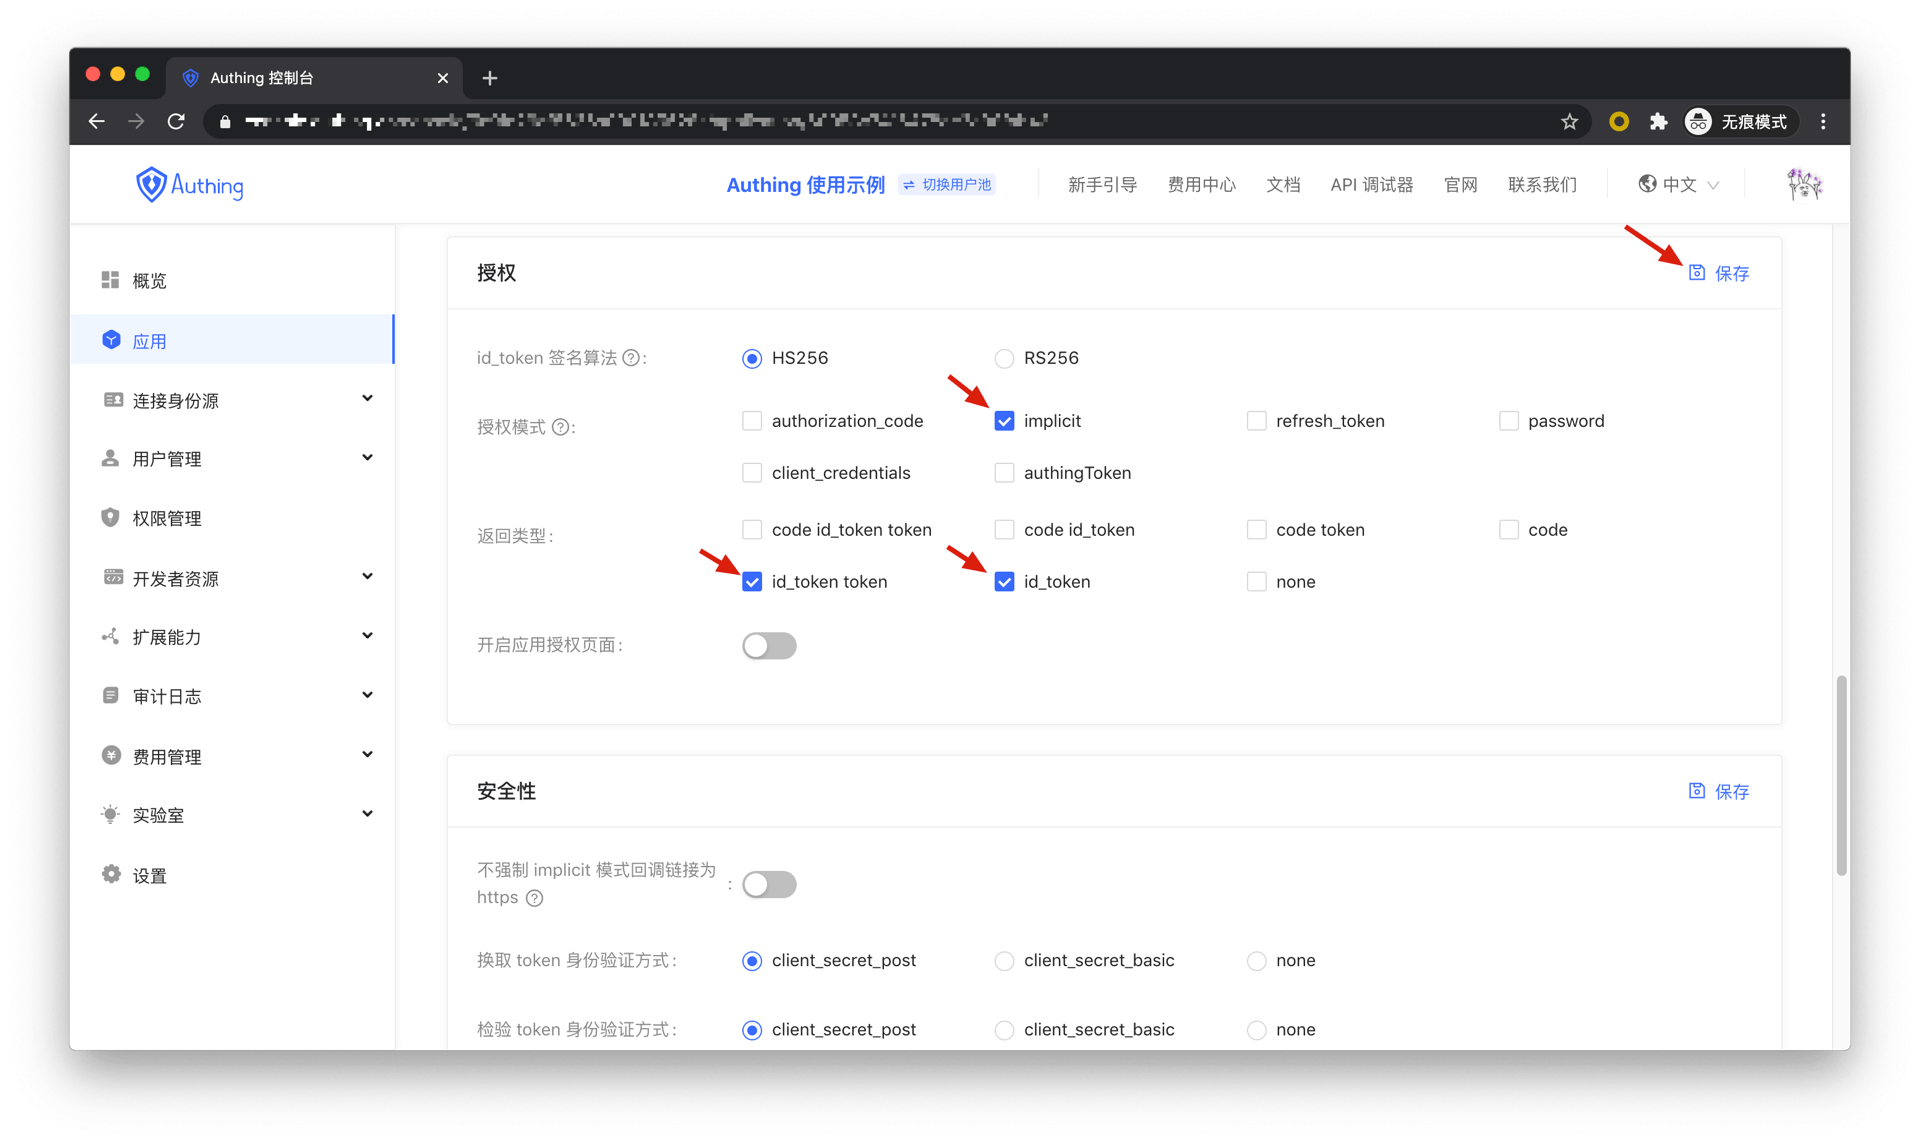The width and height of the screenshot is (1920, 1142).
Task: Open the 中文 language dropdown
Action: (x=1679, y=184)
